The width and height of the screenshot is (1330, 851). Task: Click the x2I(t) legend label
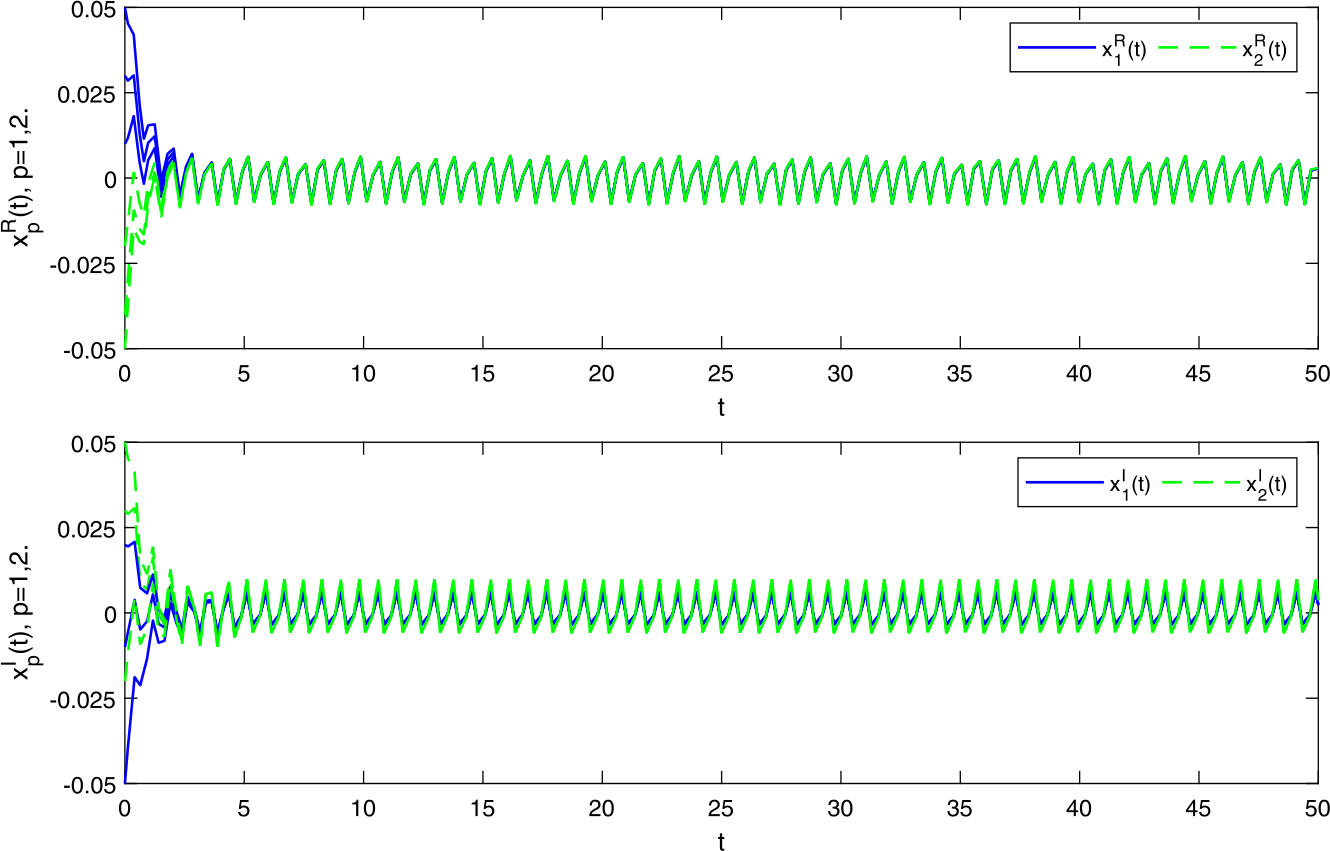pyautogui.click(x=1265, y=485)
